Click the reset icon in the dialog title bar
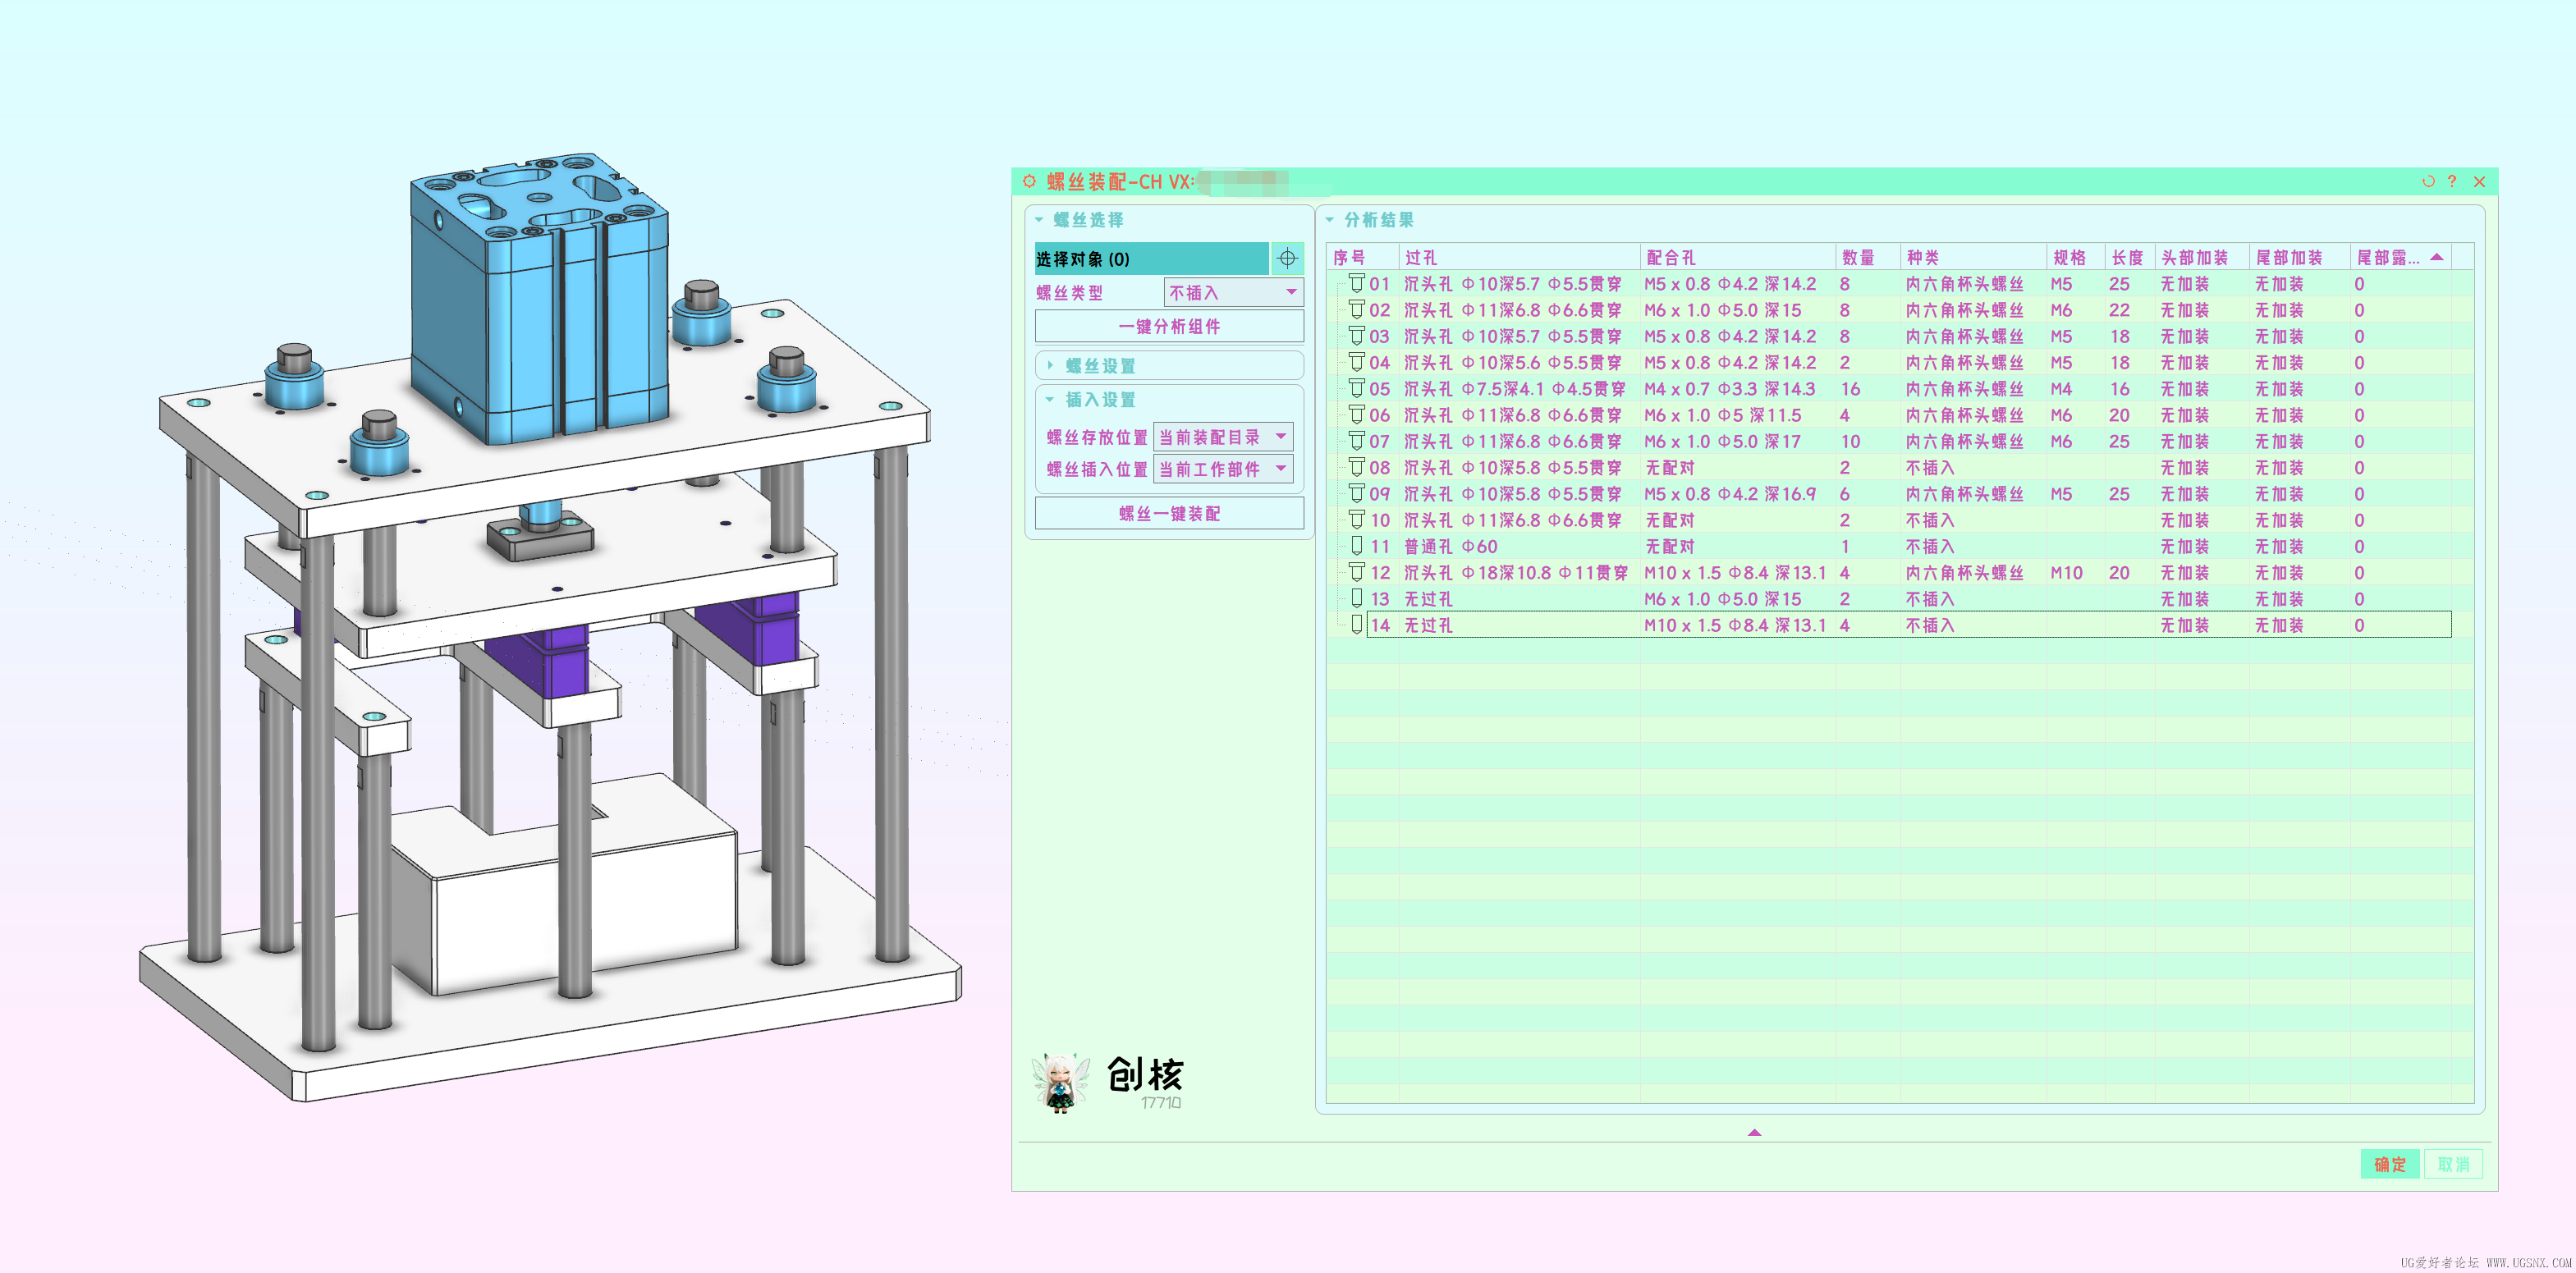 (2427, 181)
